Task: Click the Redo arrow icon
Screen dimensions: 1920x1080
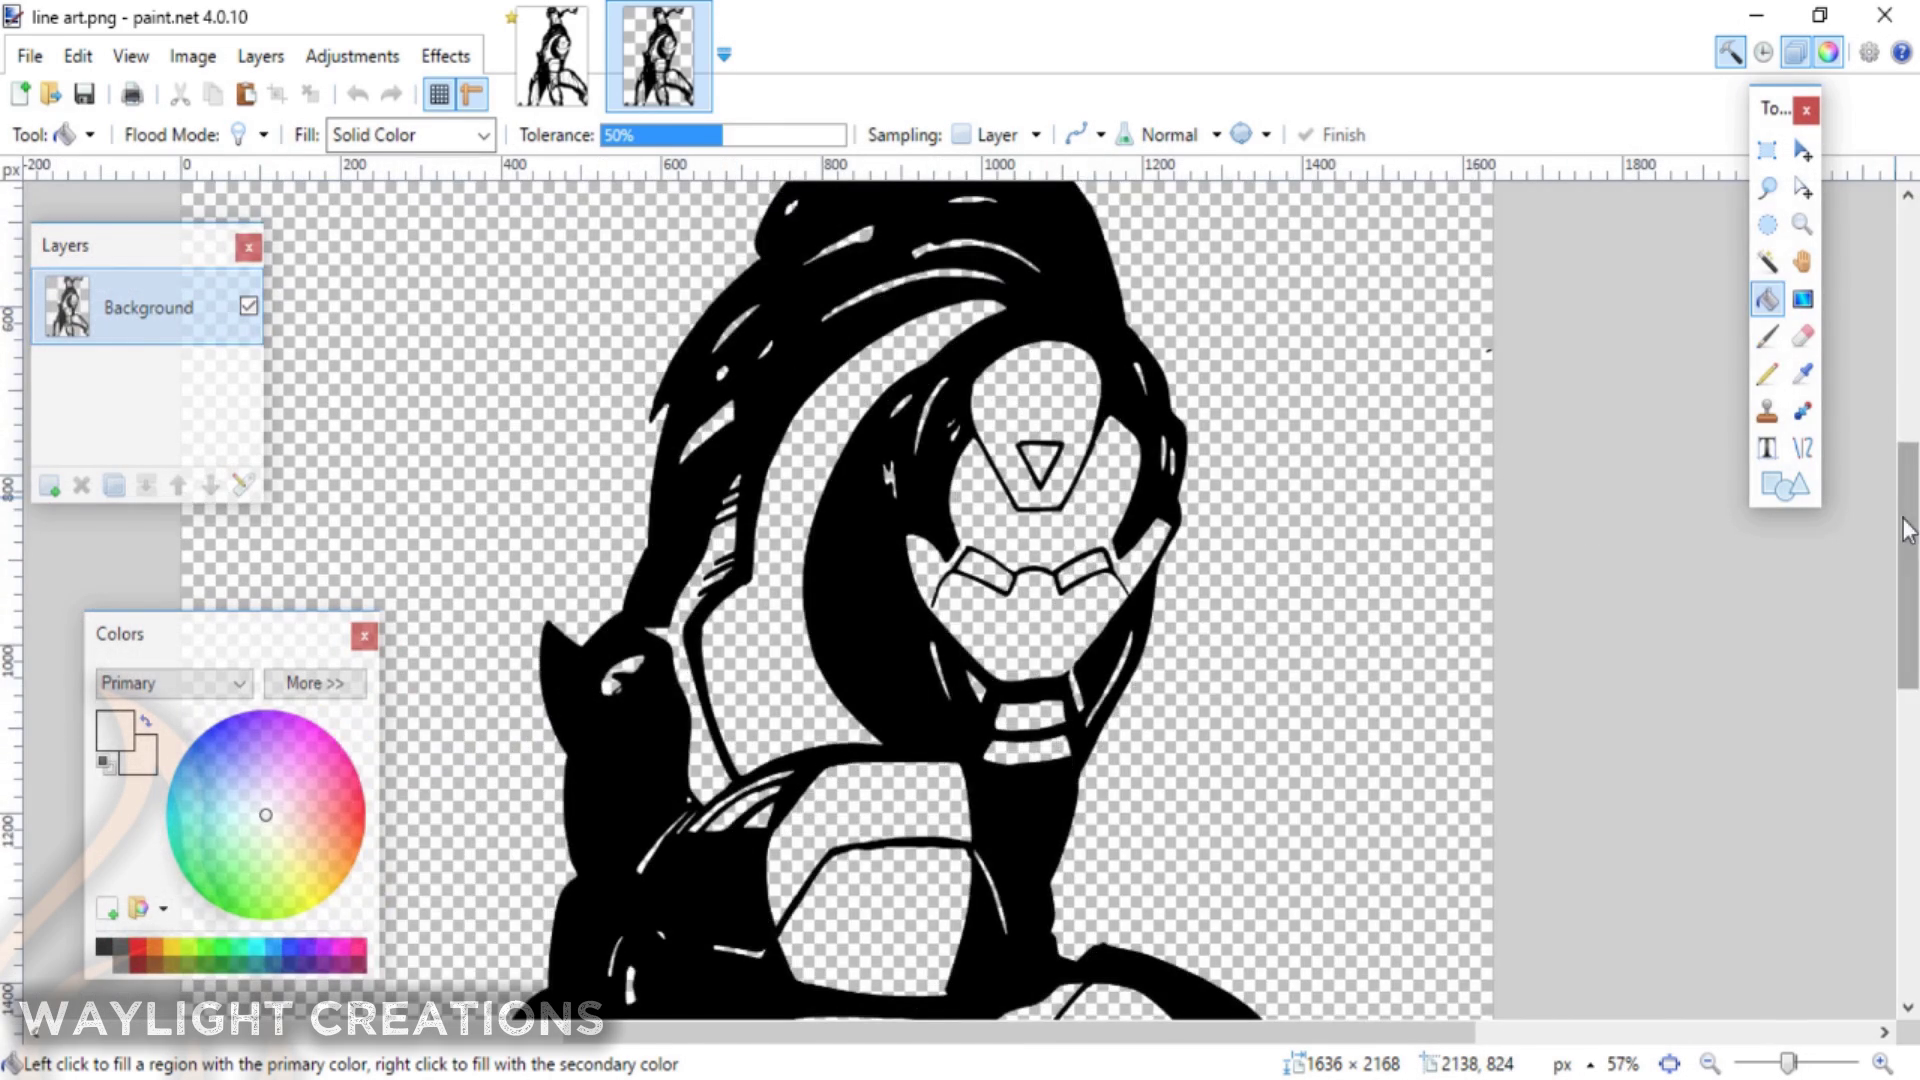Action: coord(391,94)
